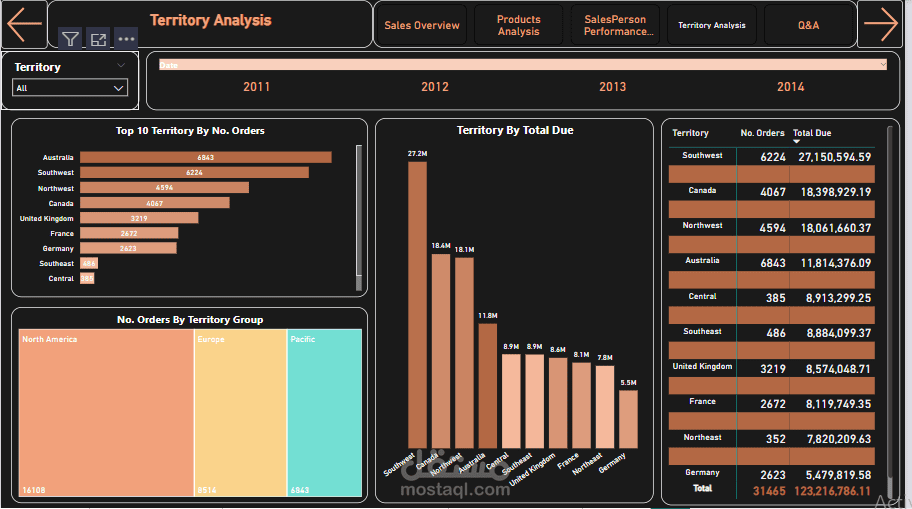Image resolution: width=912 pixels, height=509 pixels.
Task: Open the Q&A tab
Action: point(808,25)
